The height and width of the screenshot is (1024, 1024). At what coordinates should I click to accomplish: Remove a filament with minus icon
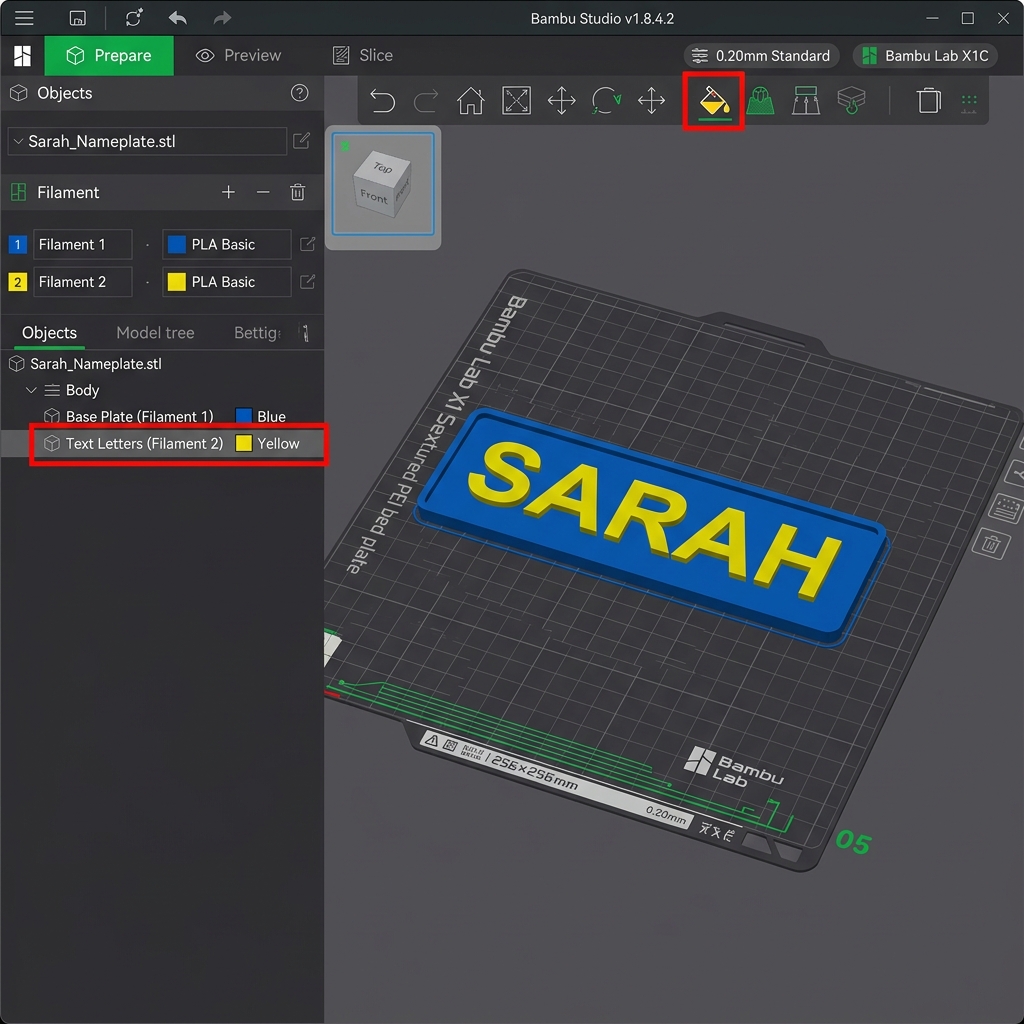(263, 192)
